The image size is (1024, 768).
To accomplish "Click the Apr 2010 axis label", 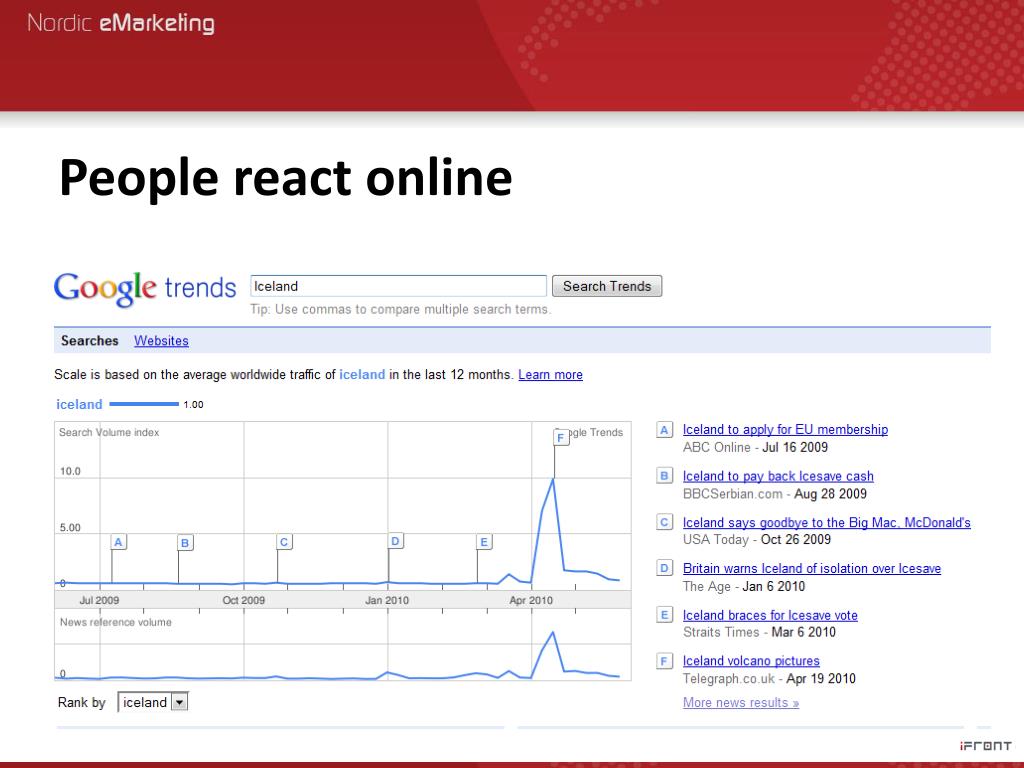I will pyautogui.click(x=531, y=600).
